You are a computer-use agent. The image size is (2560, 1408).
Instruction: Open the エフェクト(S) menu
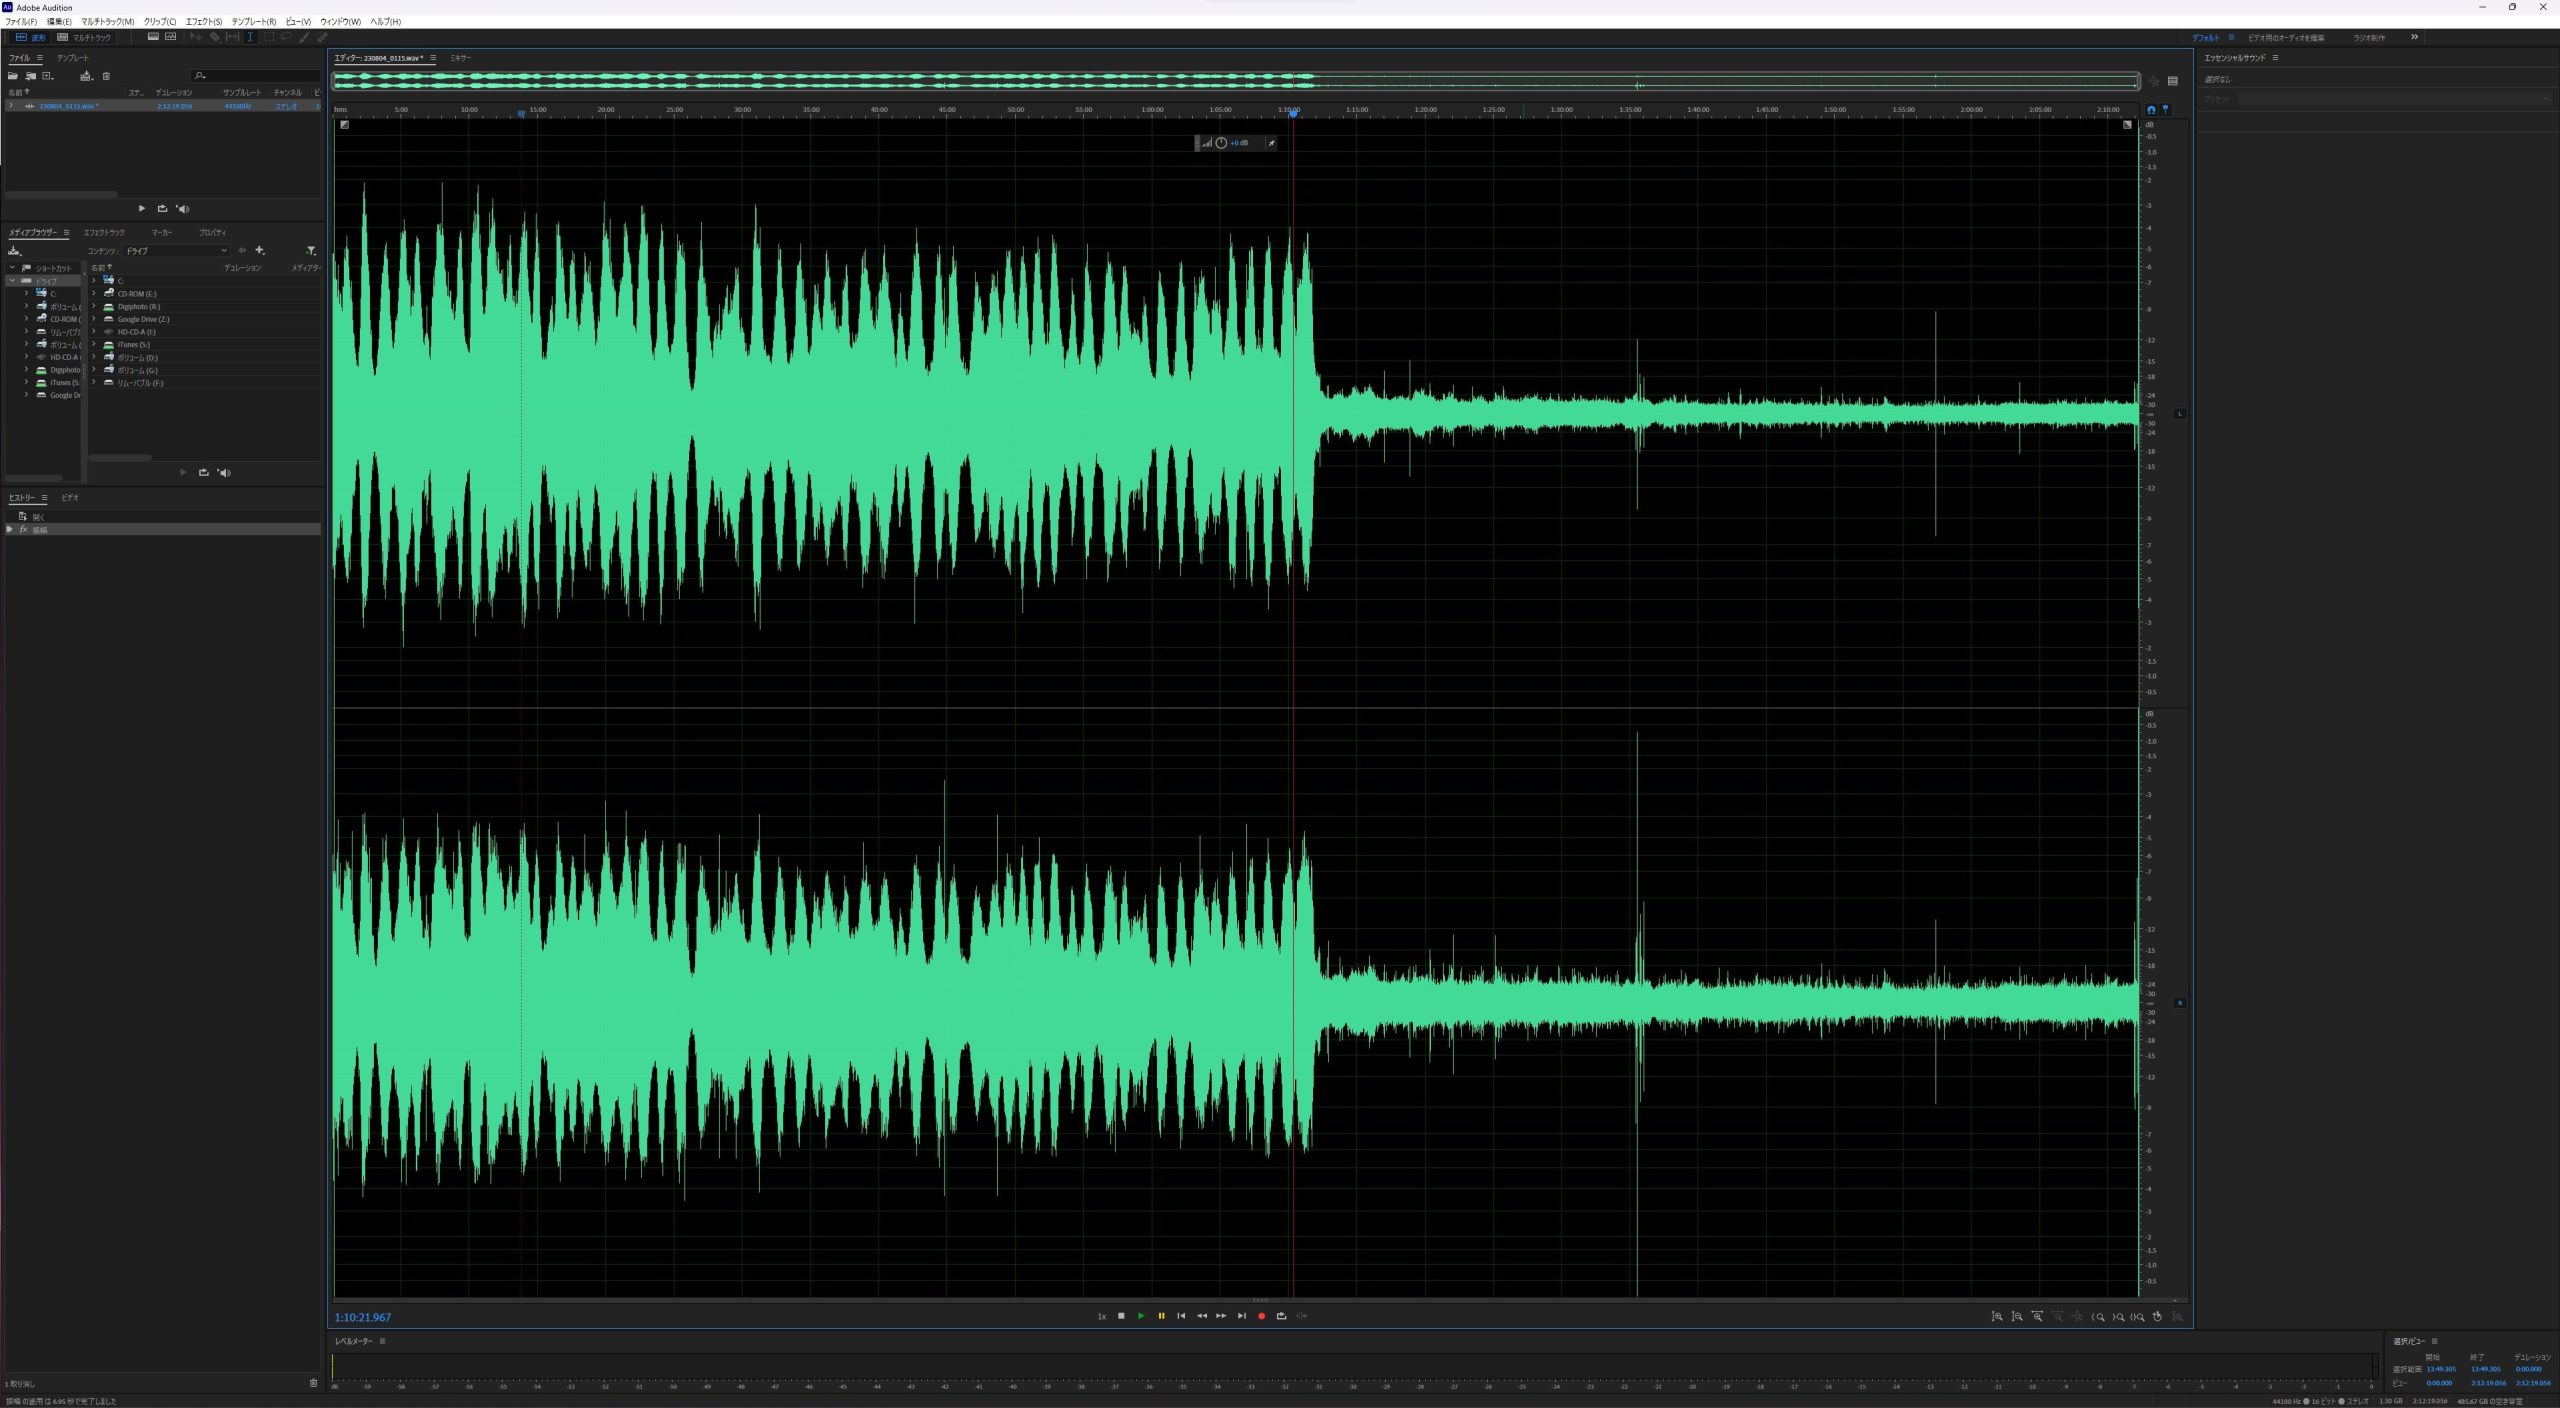203,21
